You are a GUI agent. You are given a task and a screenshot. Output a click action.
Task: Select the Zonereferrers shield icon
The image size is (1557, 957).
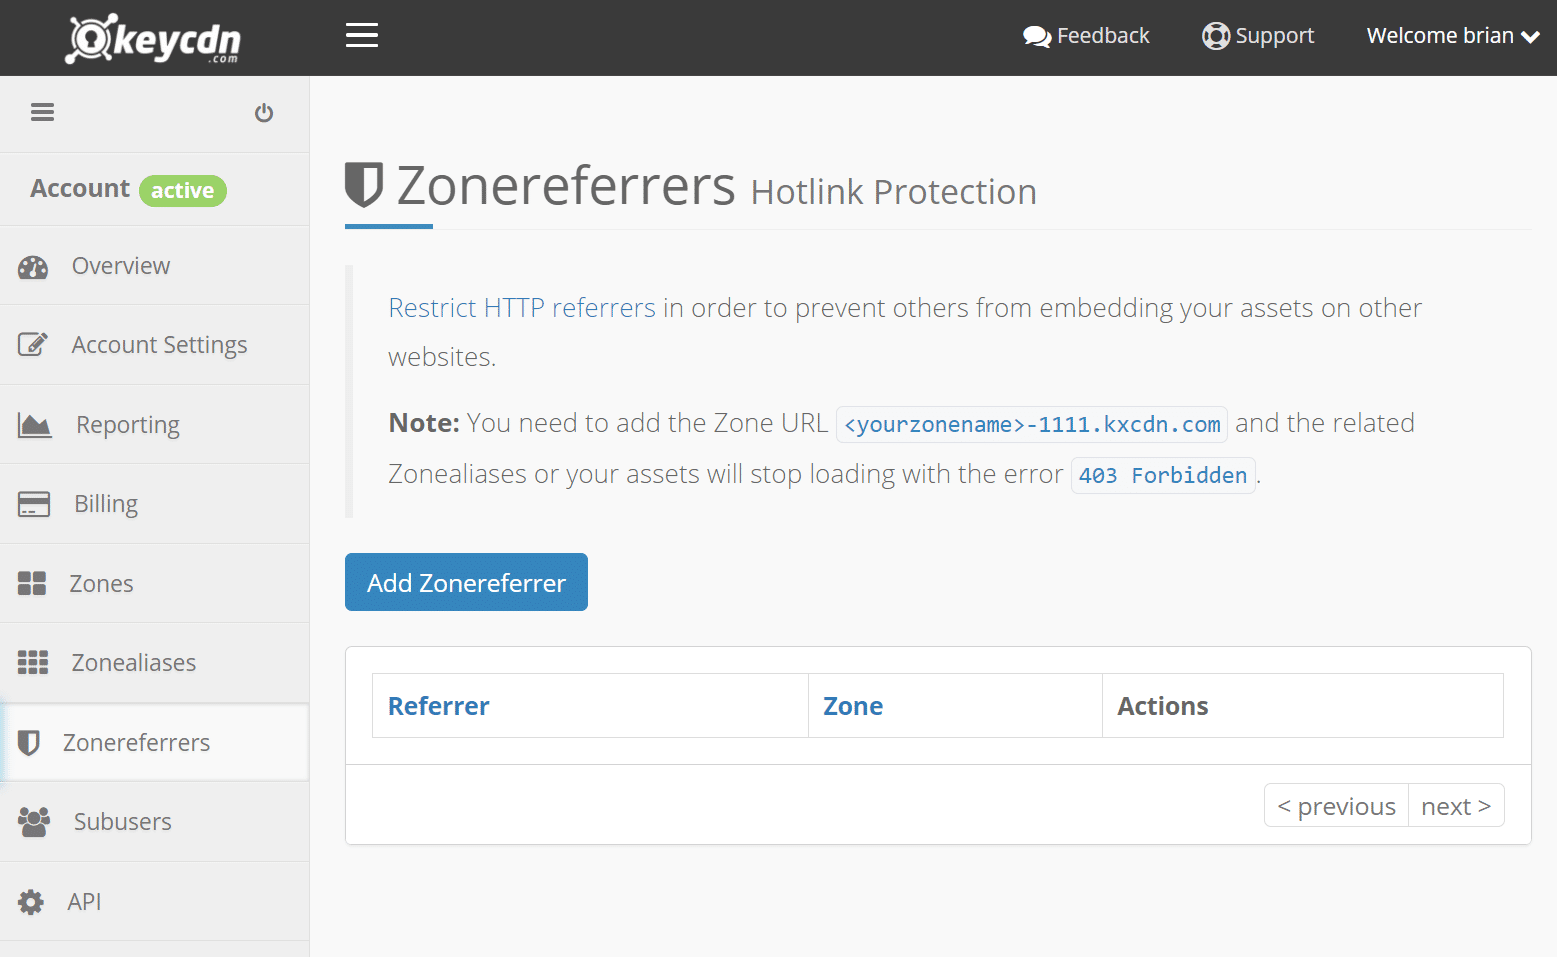pyautogui.click(x=32, y=742)
